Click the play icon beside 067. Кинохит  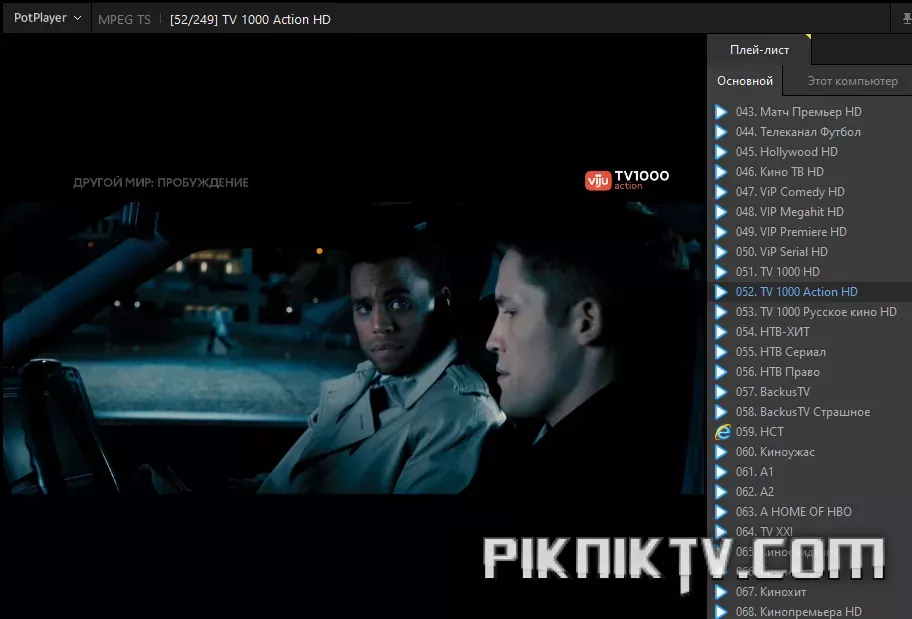coord(721,592)
